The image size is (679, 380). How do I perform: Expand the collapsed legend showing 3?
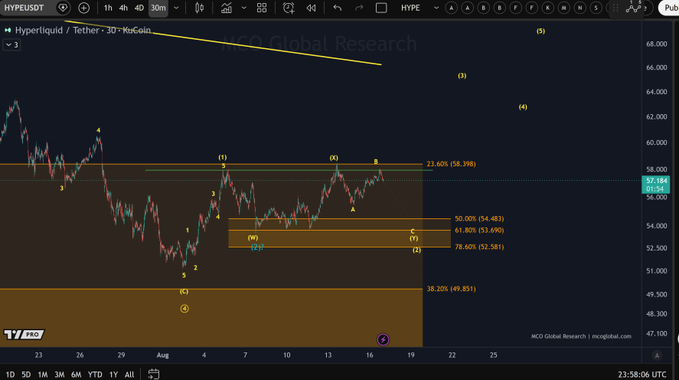click(11, 45)
